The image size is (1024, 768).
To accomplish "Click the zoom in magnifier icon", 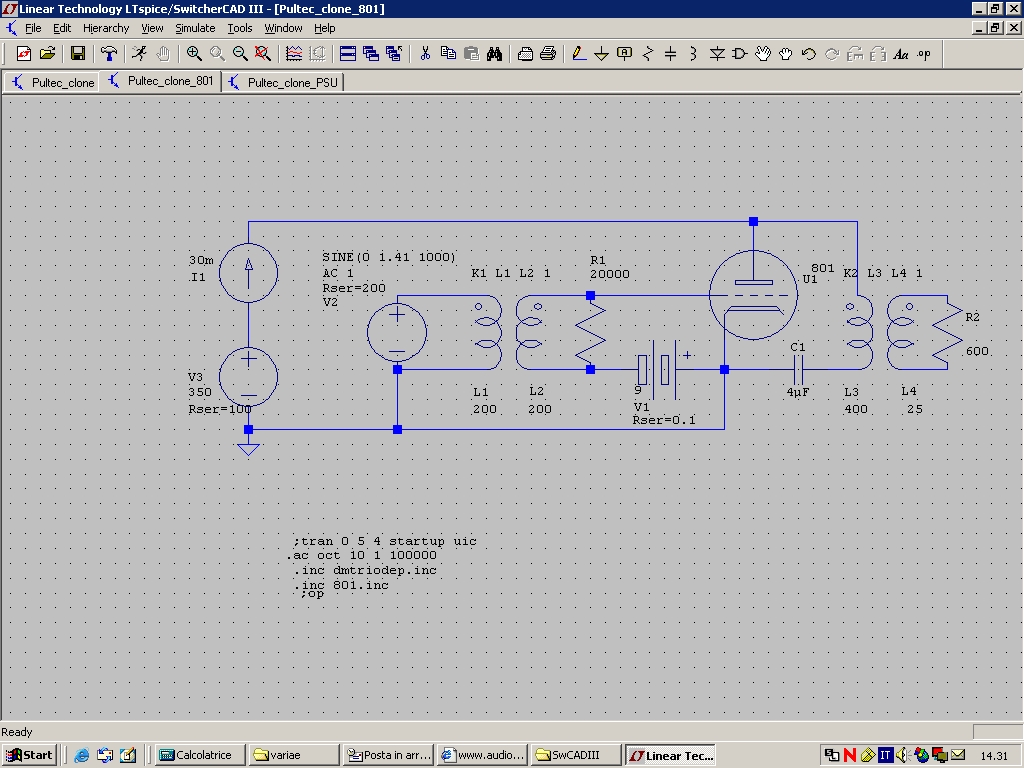I will point(194,54).
